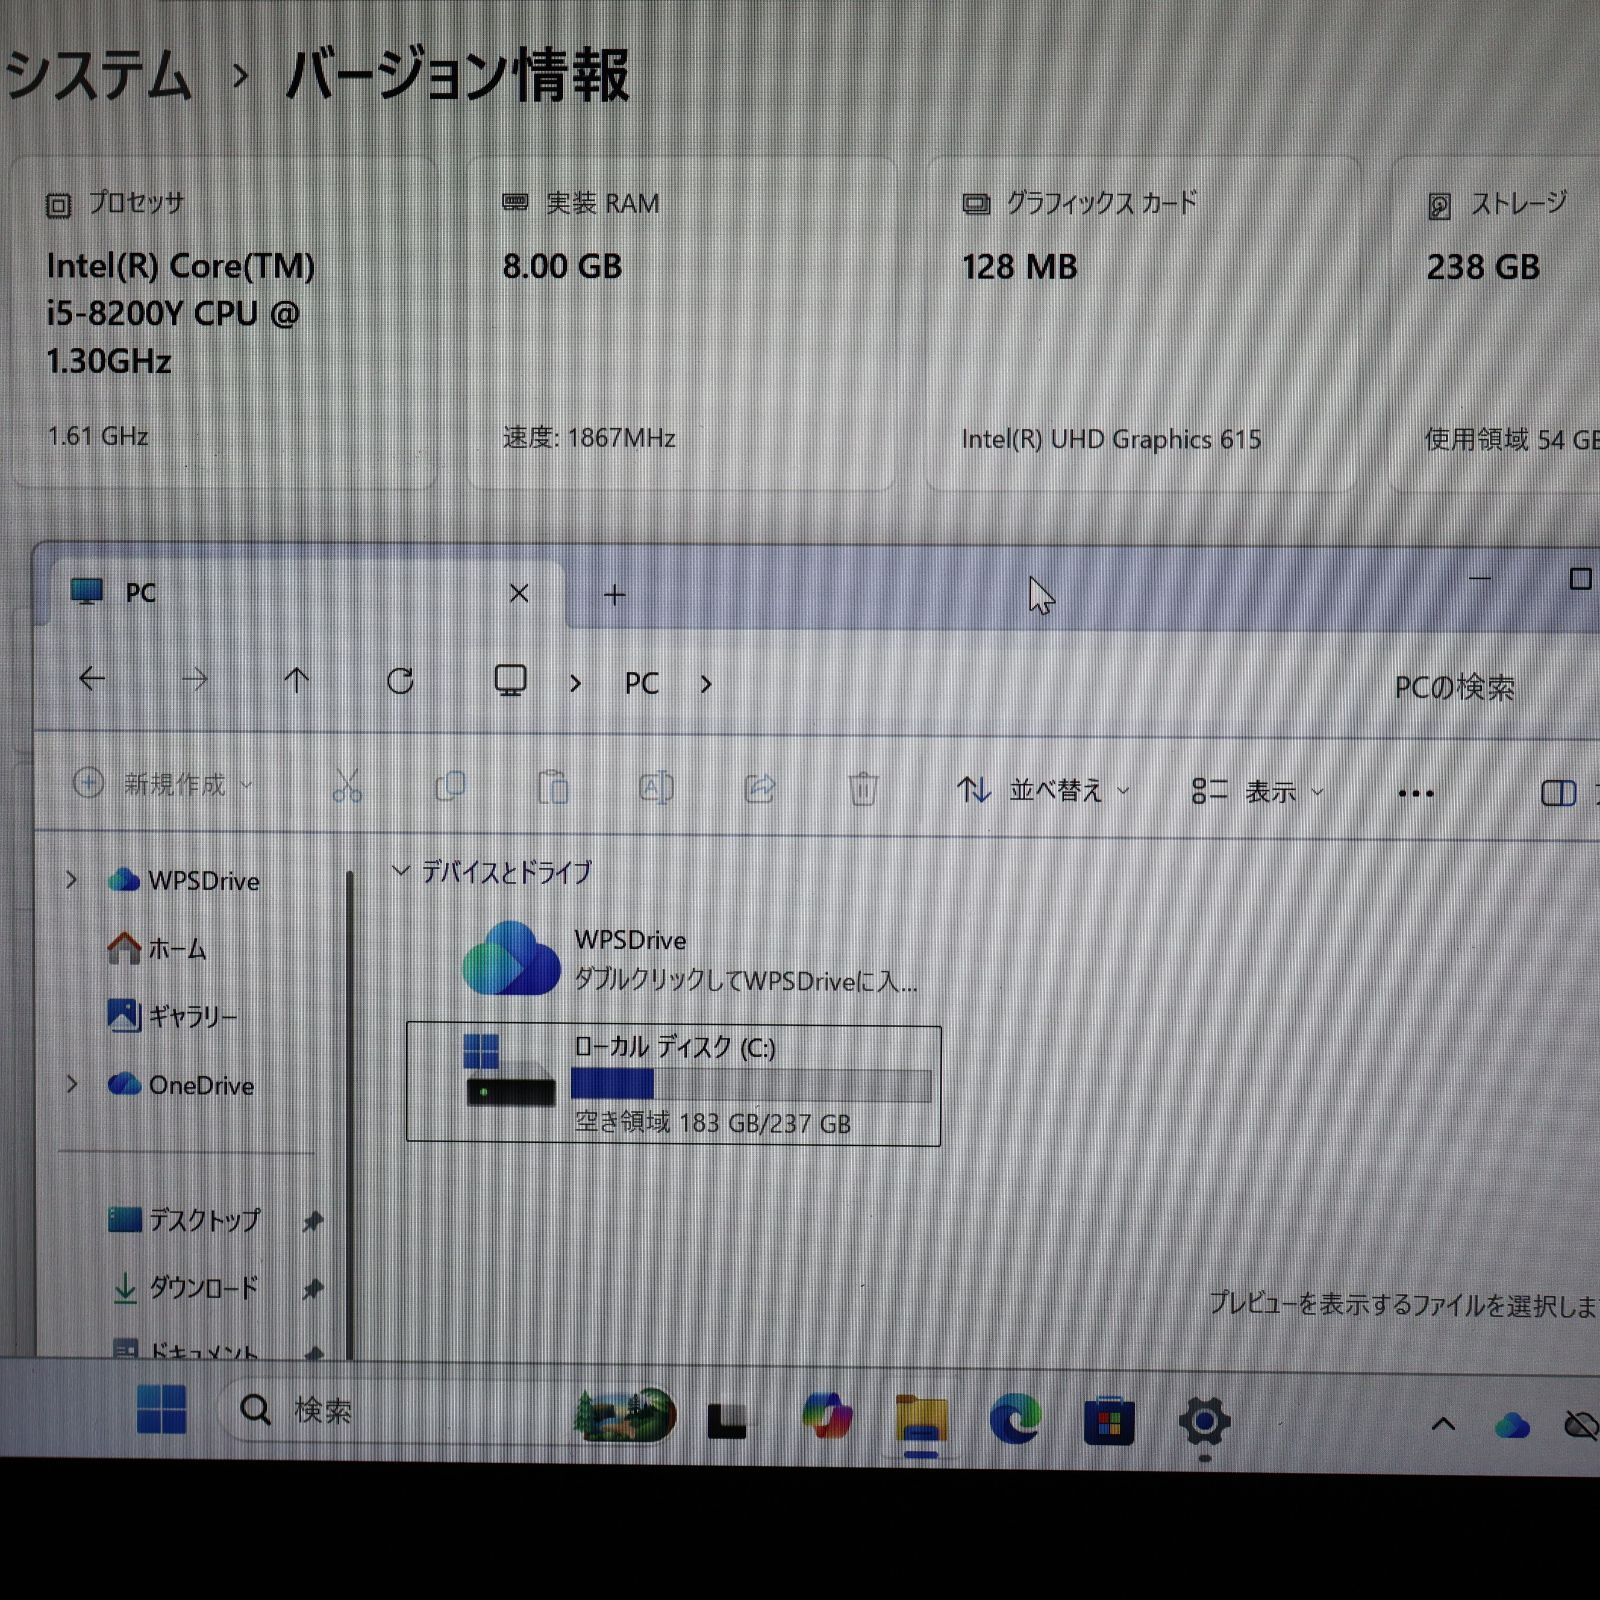Image resolution: width=1600 pixels, height=1600 pixels.
Task: Launch Microsoft Edge from taskbar
Action: [x=1015, y=1420]
